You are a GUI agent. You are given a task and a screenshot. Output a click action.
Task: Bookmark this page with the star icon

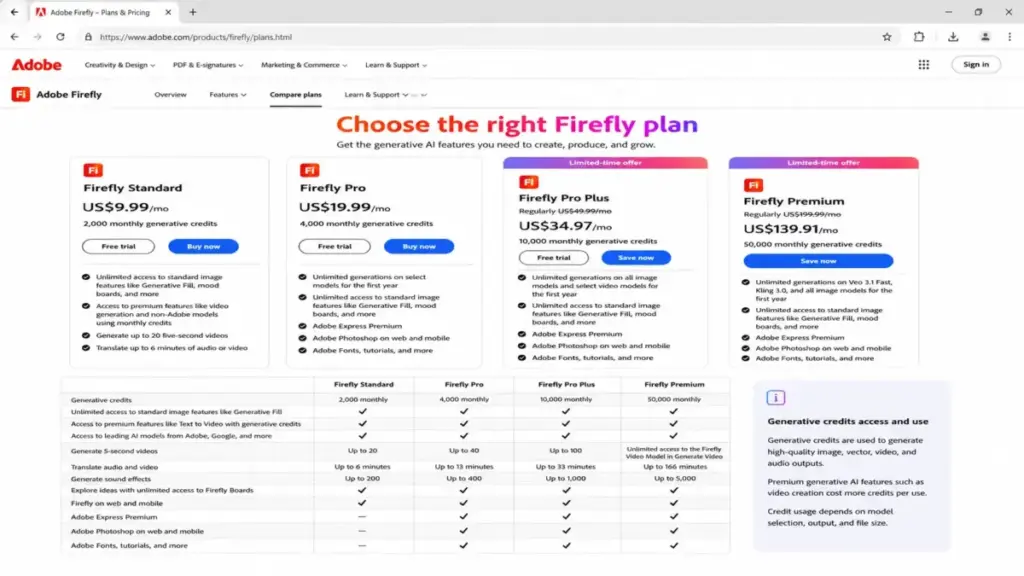[887, 37]
